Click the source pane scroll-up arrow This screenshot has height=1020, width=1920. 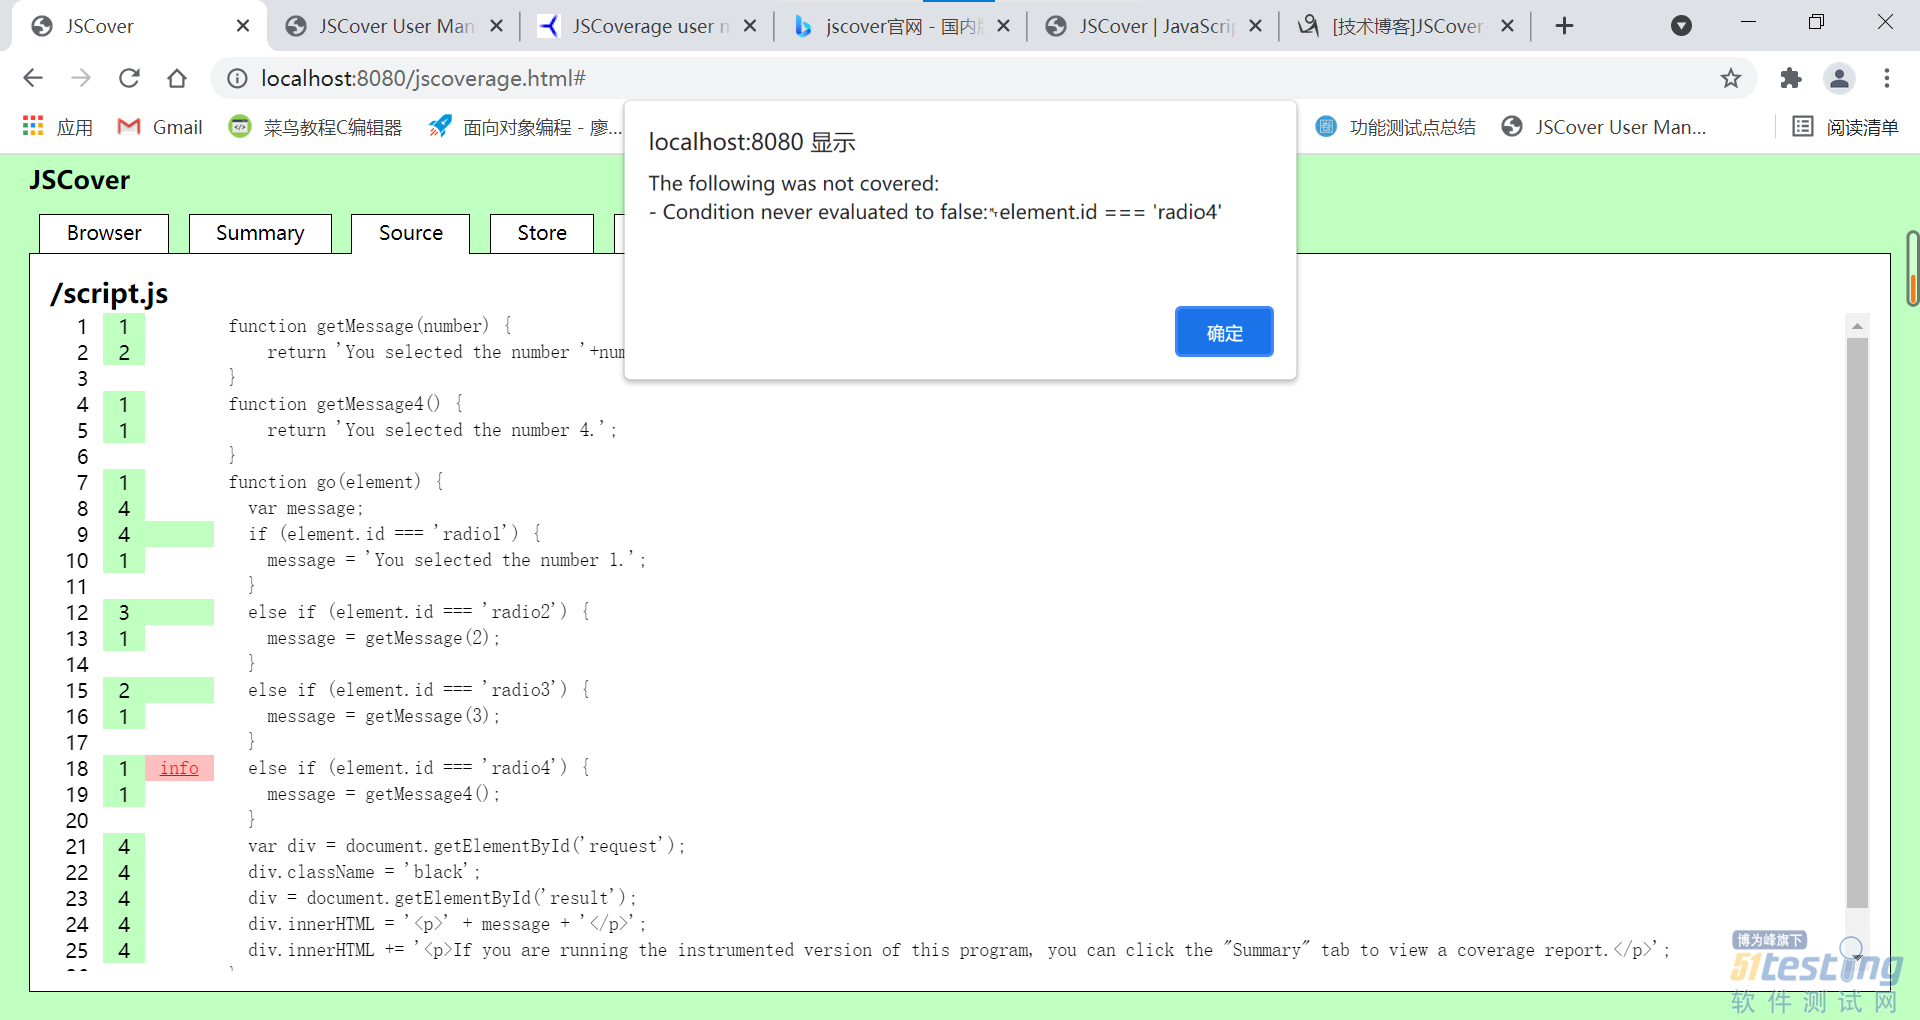(x=1857, y=326)
